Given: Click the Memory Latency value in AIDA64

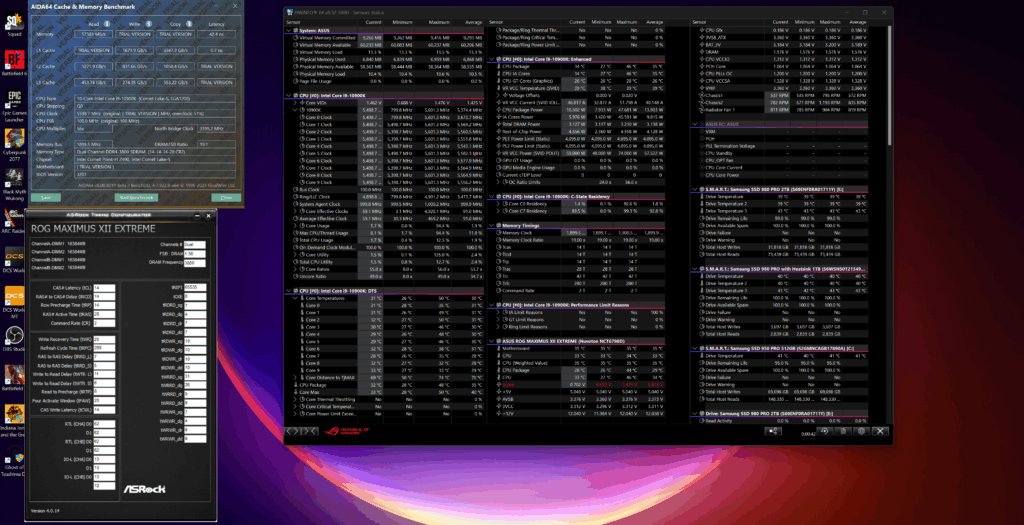Looking at the screenshot, I should [x=216, y=34].
